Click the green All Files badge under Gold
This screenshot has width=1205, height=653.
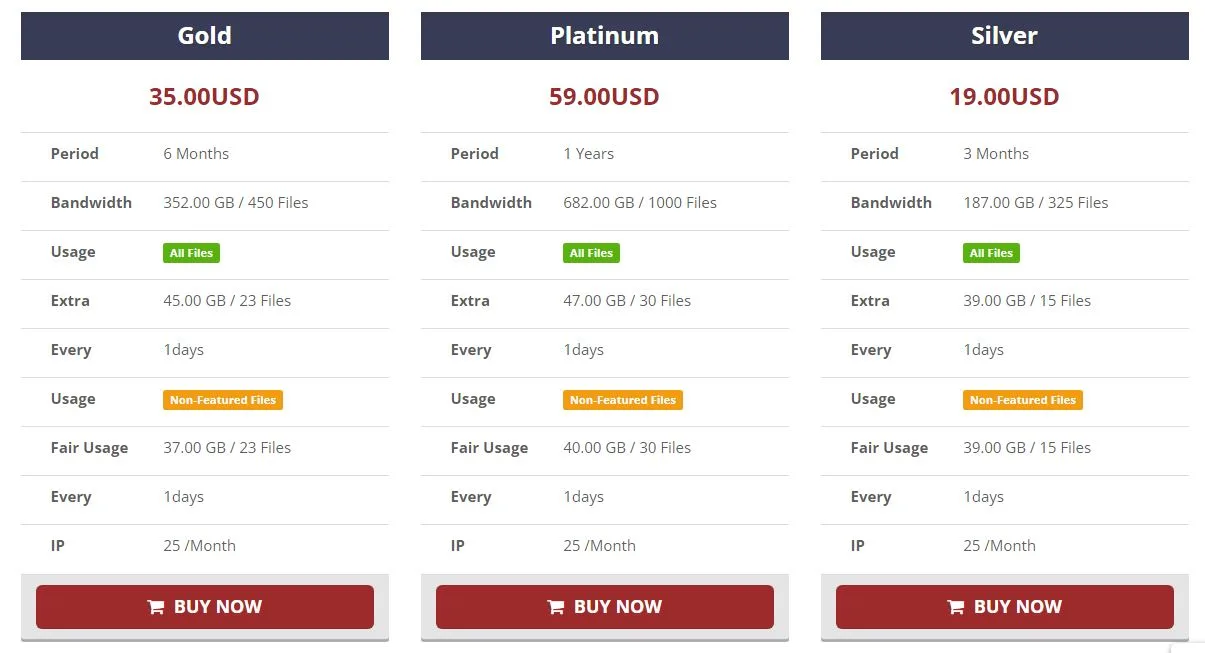tap(191, 253)
